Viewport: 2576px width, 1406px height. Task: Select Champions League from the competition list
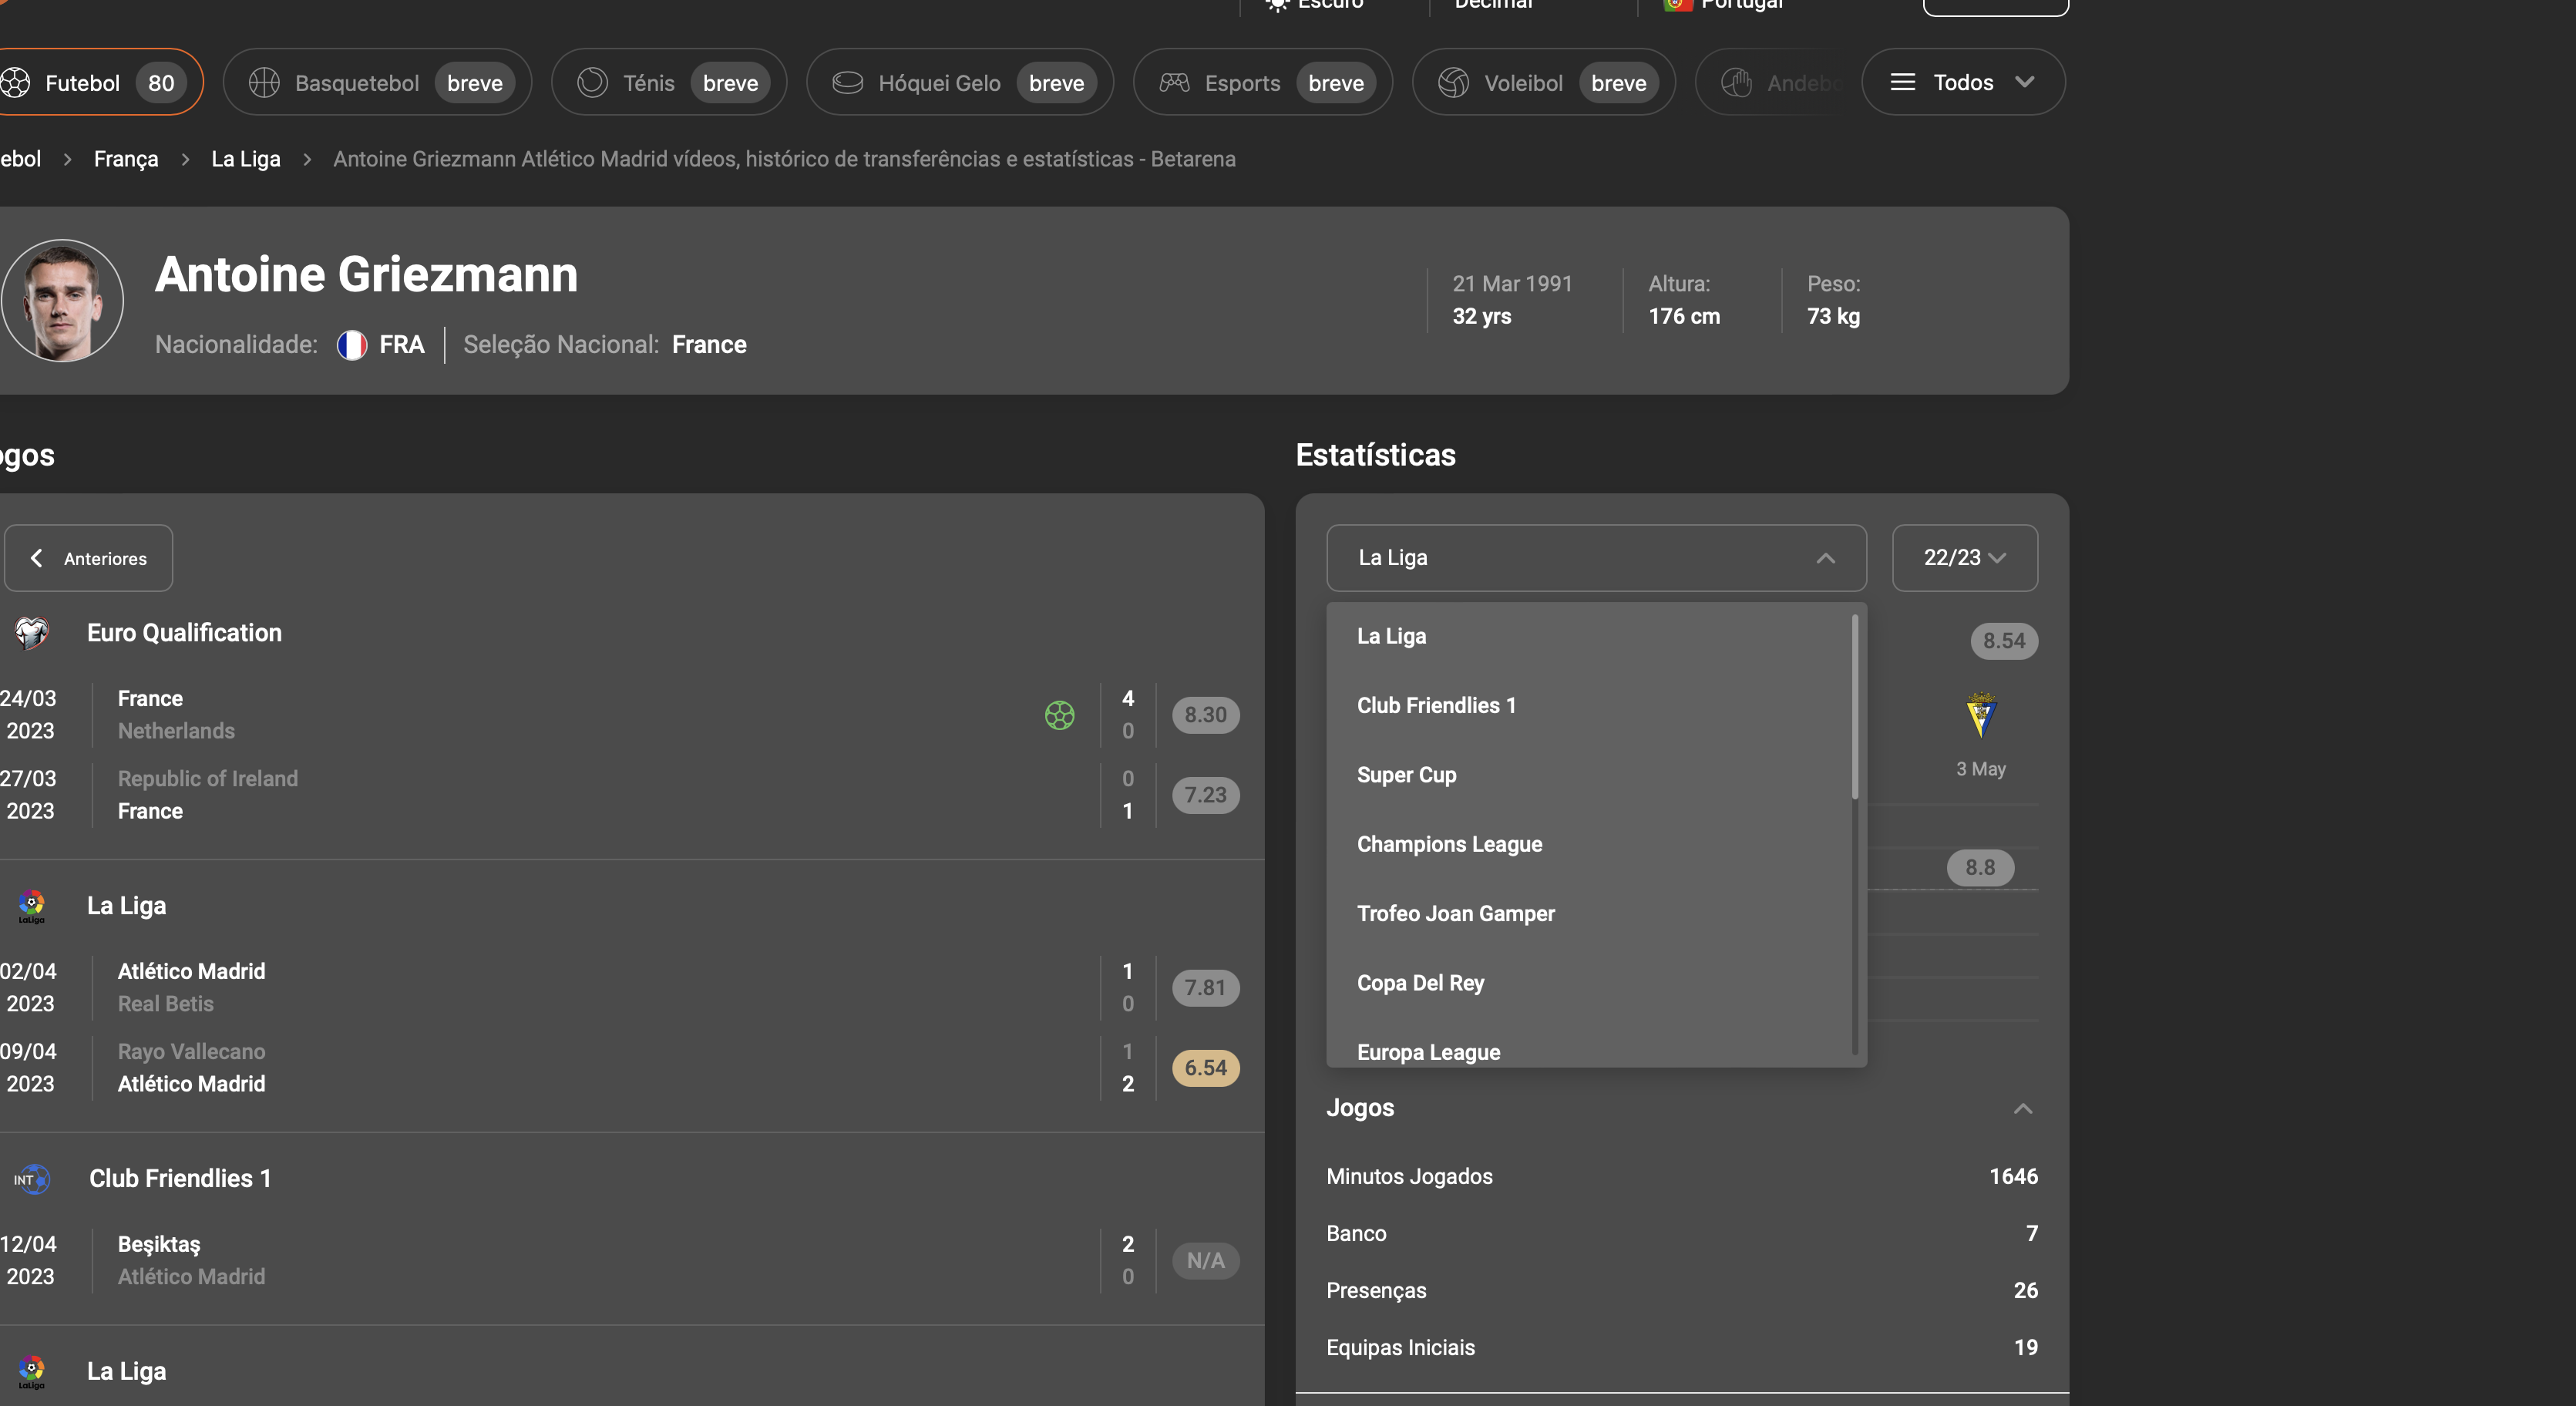[x=1450, y=844]
